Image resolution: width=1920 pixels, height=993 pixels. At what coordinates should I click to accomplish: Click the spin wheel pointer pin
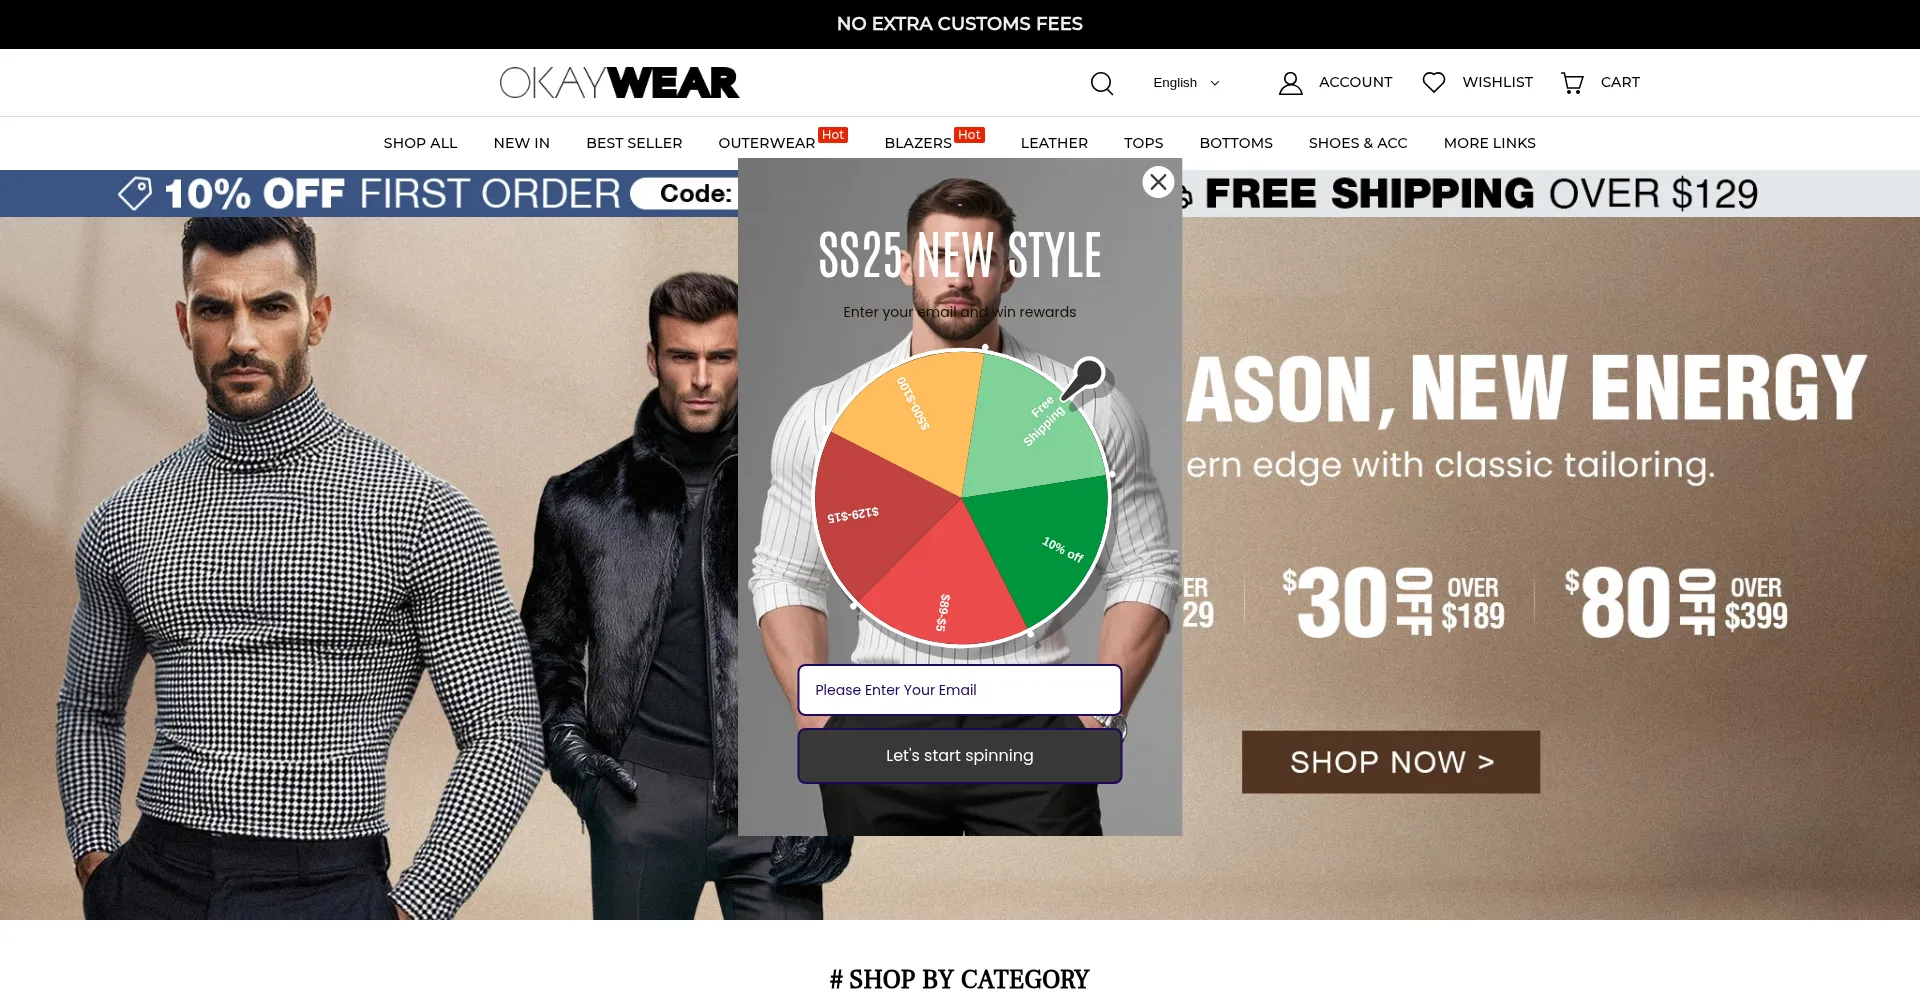(x=1084, y=378)
